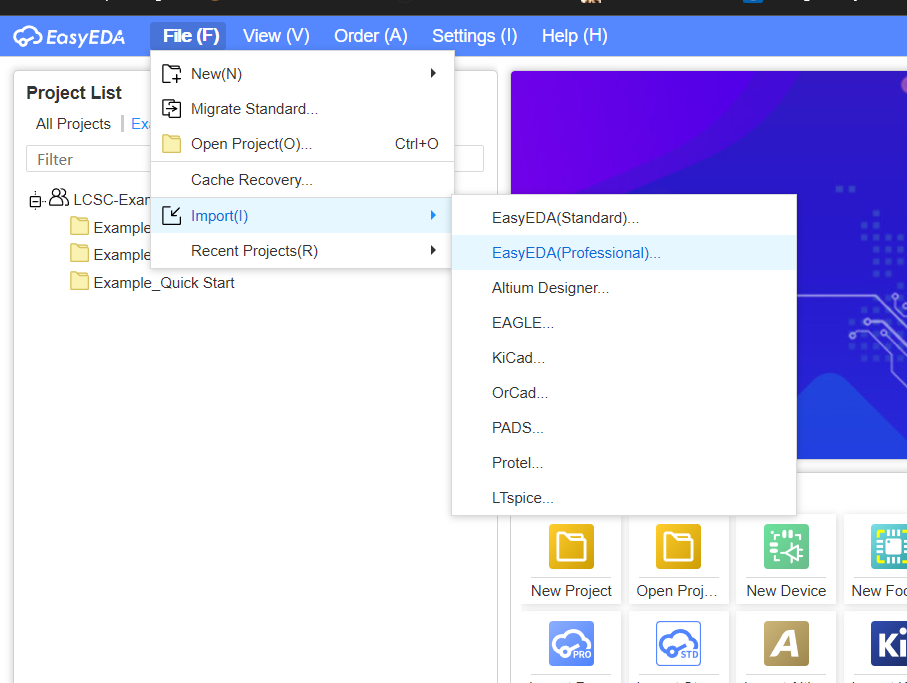Expand the Import(I) submenu arrow
907x683 pixels.
click(x=433, y=215)
